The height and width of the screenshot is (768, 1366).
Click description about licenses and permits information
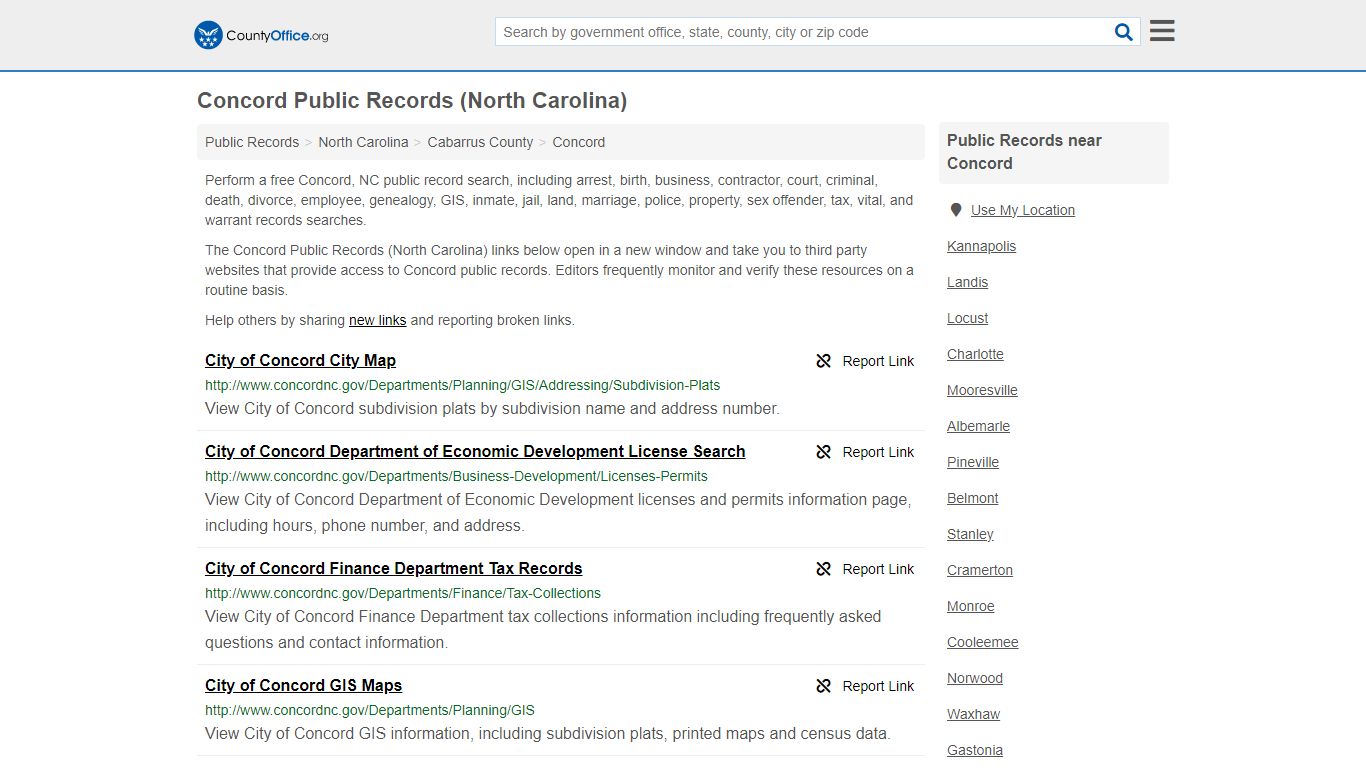pos(558,512)
